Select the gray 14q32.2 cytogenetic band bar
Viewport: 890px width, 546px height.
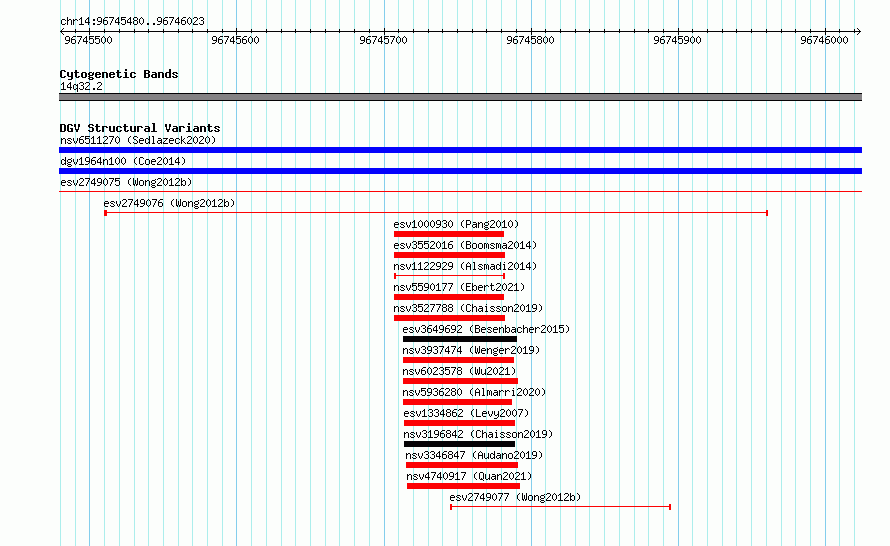pyautogui.click(x=460, y=97)
